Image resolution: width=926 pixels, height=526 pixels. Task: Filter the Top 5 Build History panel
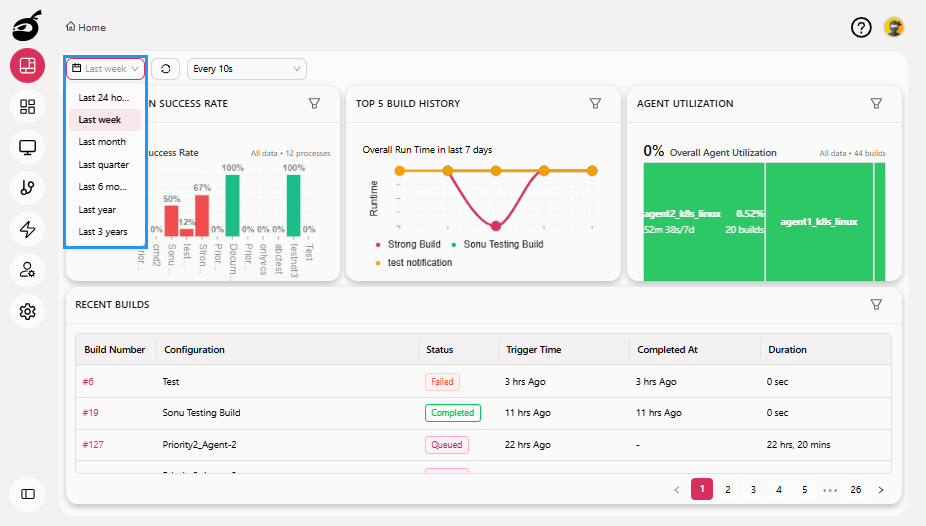pyautogui.click(x=595, y=103)
